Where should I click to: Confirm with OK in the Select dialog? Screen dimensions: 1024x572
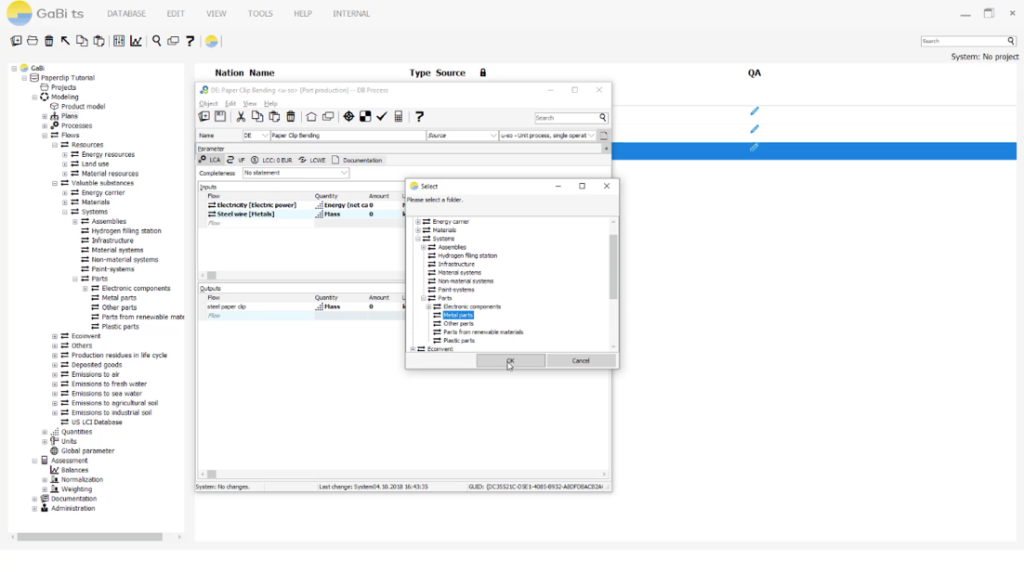(x=511, y=360)
